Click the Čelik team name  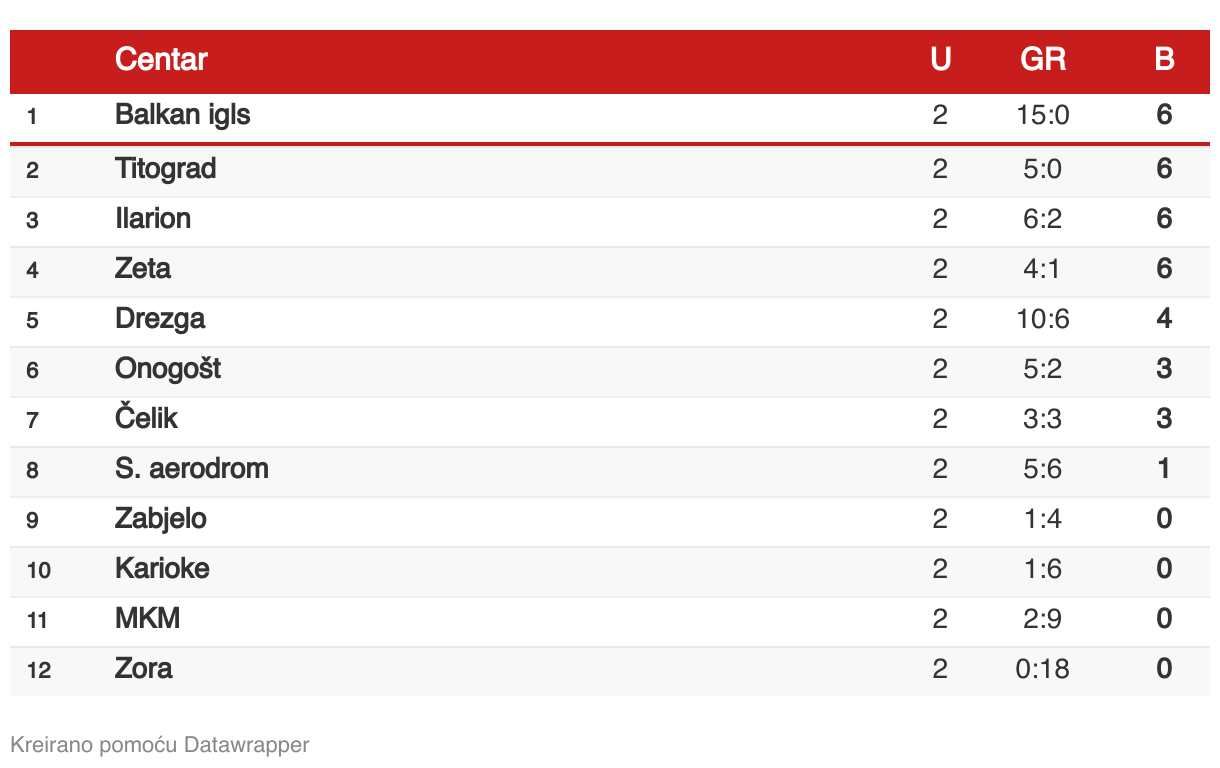[x=146, y=418]
